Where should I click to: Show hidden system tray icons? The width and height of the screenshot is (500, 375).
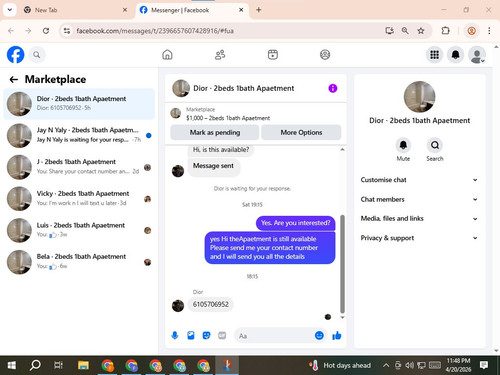click(386, 366)
